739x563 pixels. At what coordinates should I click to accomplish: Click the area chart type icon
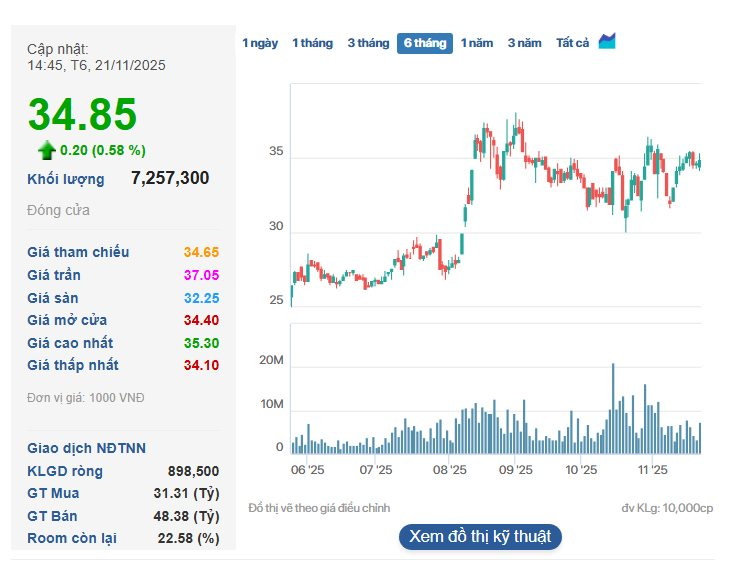[x=607, y=42]
